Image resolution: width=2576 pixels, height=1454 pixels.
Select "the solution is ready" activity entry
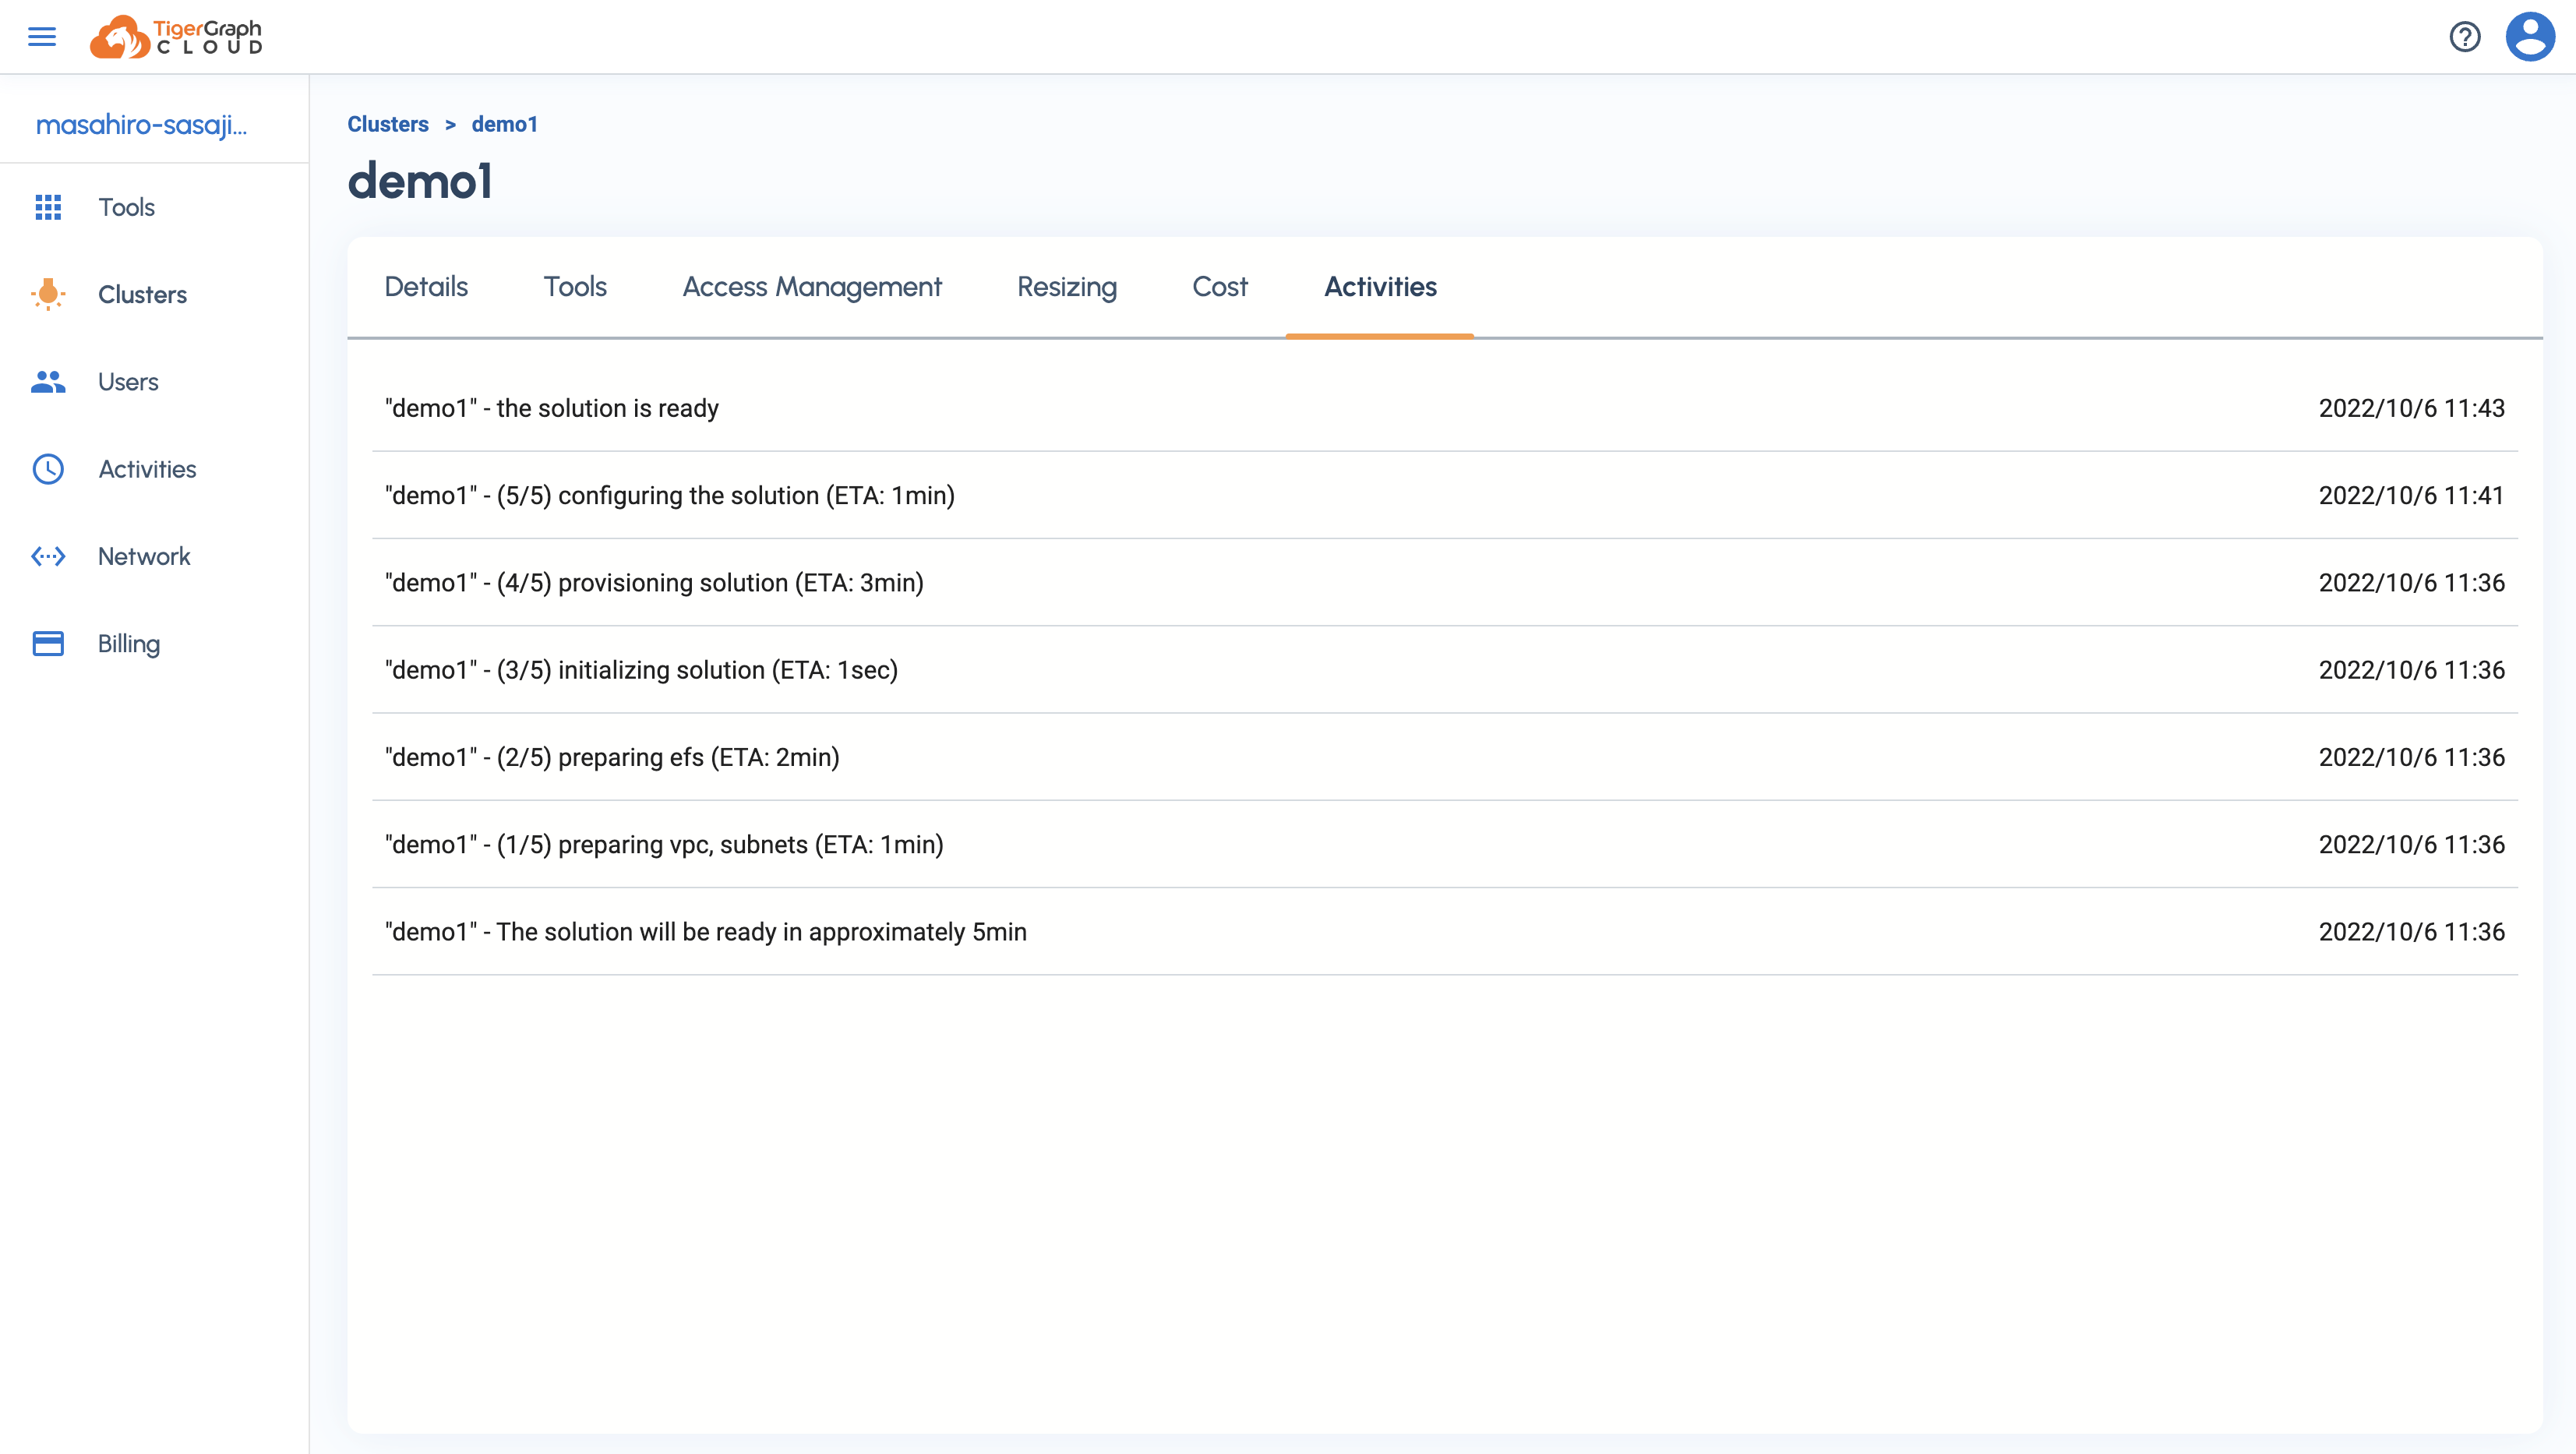[552, 408]
